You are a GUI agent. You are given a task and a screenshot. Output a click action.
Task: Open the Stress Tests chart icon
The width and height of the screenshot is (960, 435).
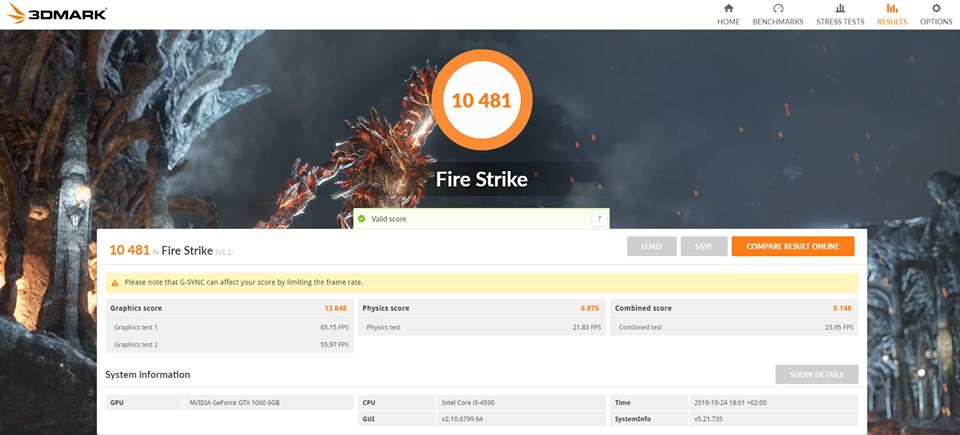coord(840,9)
